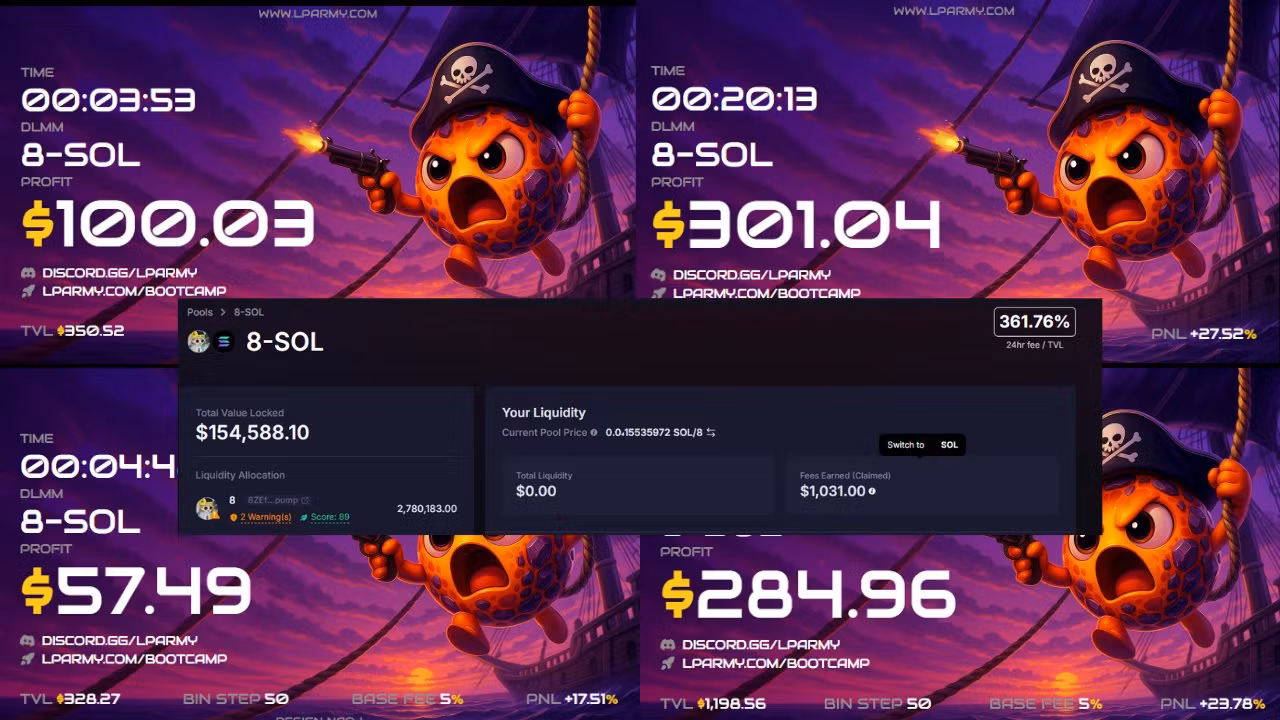Viewport: 1280px width, 720px height.
Task: Click LPARMY.COM/BOOTCAMP link in bottom-right card
Action: [776, 663]
